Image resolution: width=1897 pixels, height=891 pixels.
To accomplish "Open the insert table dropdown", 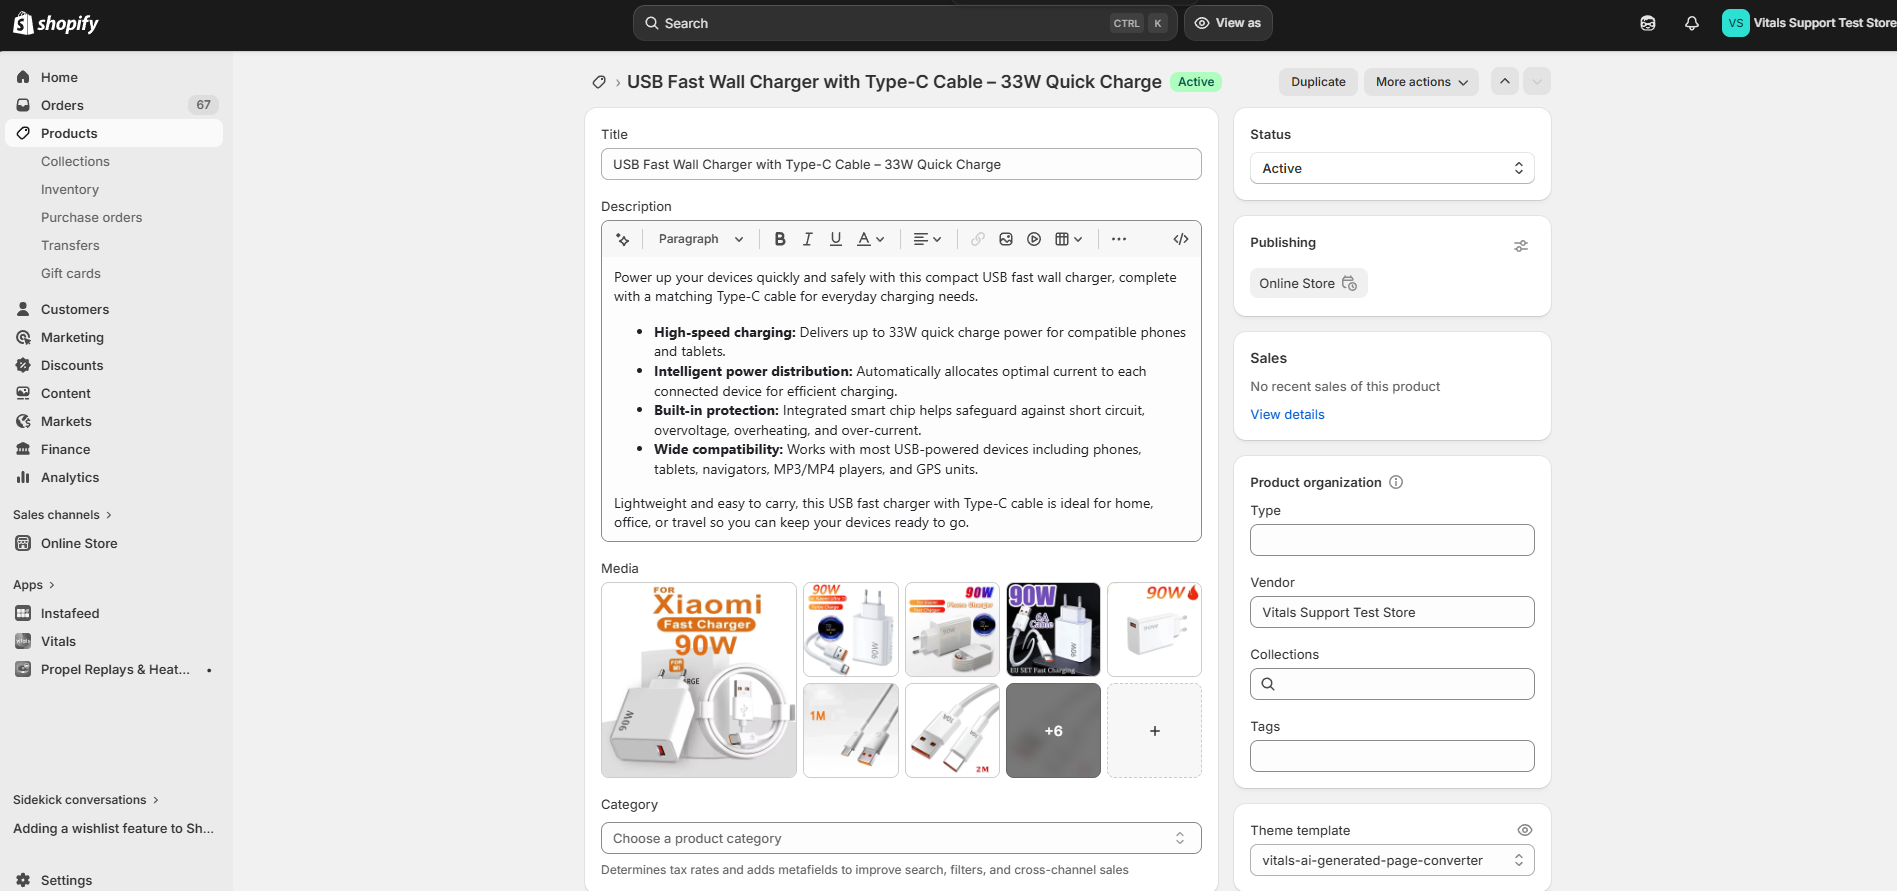I will tap(1069, 239).
